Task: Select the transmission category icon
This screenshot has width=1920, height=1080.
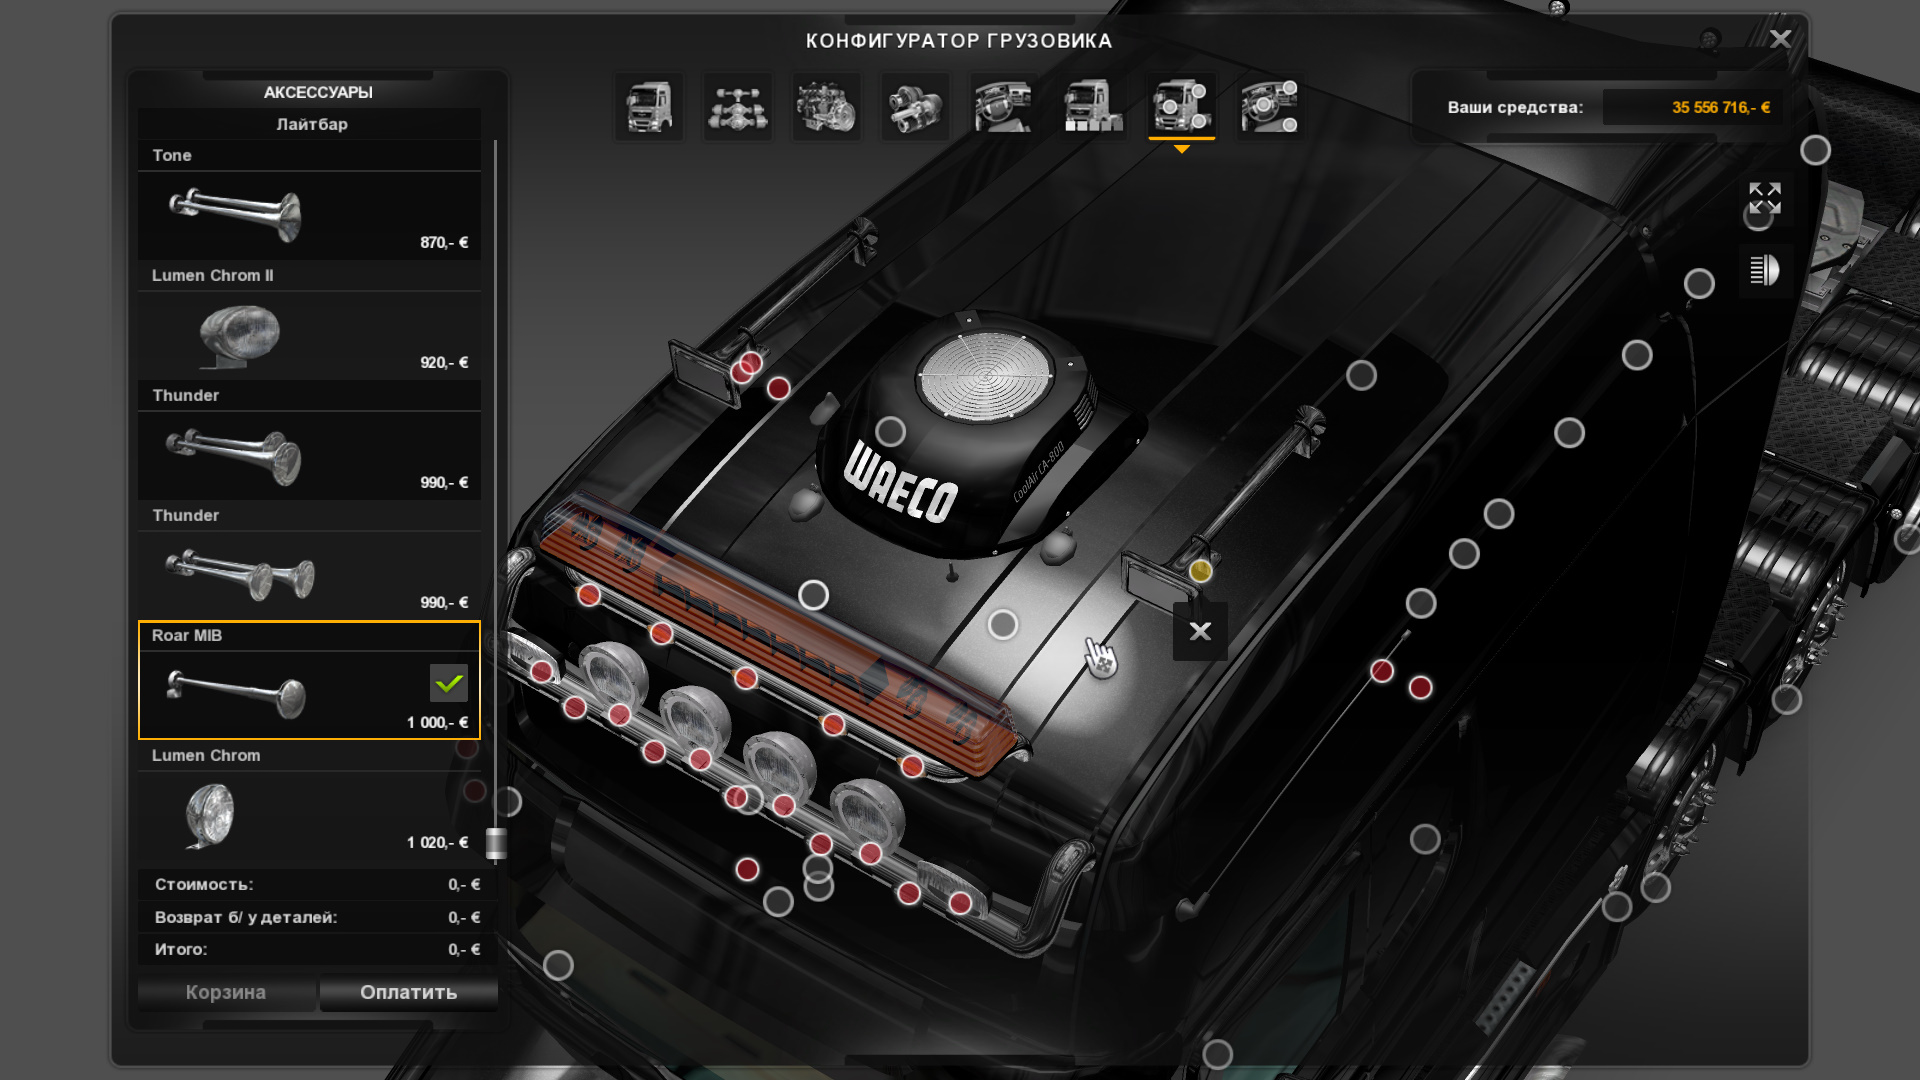Action: click(914, 107)
